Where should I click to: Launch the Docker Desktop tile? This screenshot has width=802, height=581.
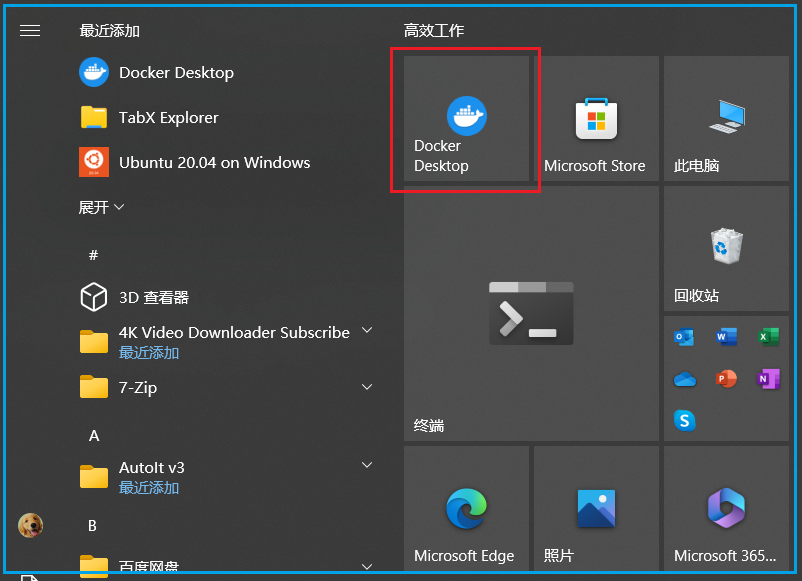pyautogui.click(x=465, y=119)
